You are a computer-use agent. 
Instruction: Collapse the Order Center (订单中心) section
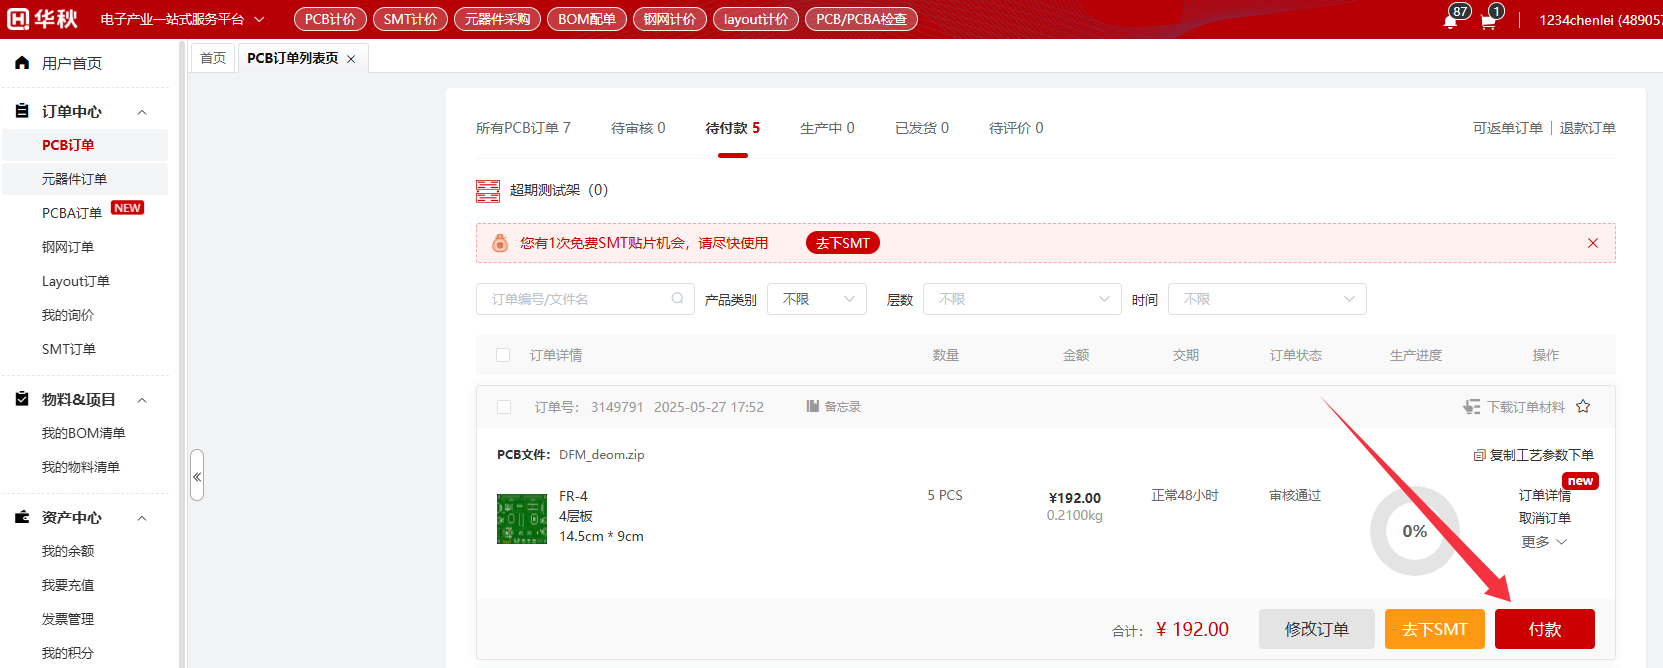click(x=142, y=112)
